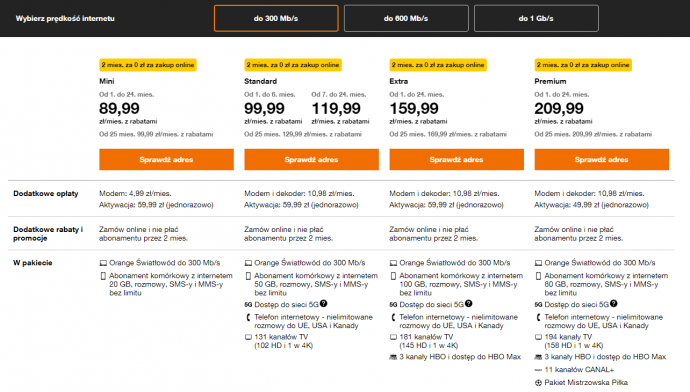Image resolution: width=690 pixels, height=392 pixels.
Task: Click the price '159,99'
Action: (x=414, y=108)
